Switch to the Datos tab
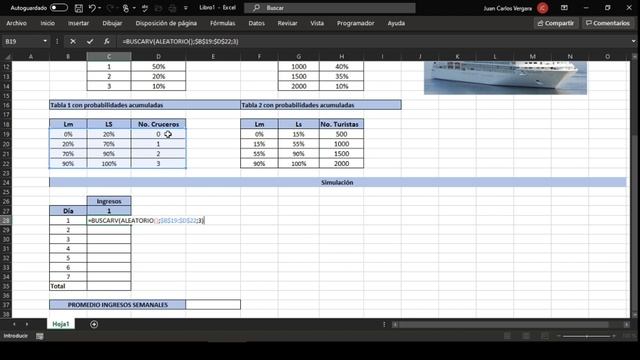Viewport: 640px width, 360px height. (x=256, y=23)
